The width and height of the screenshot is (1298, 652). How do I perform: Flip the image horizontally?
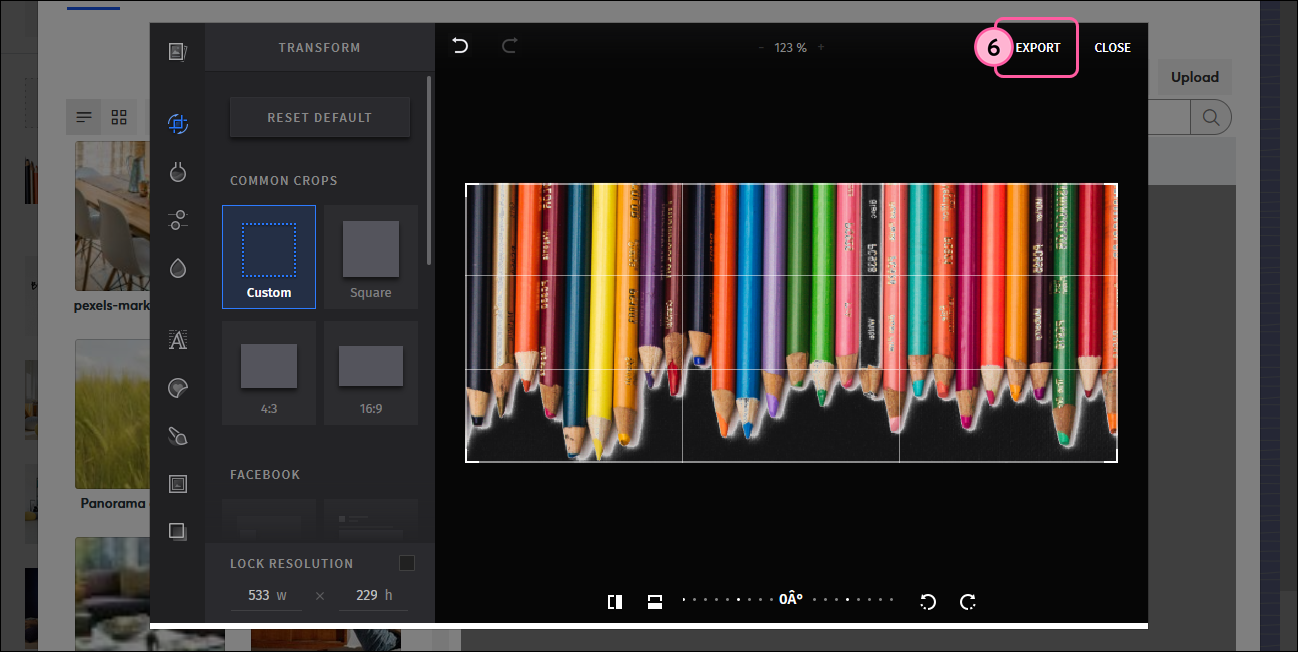click(x=615, y=601)
